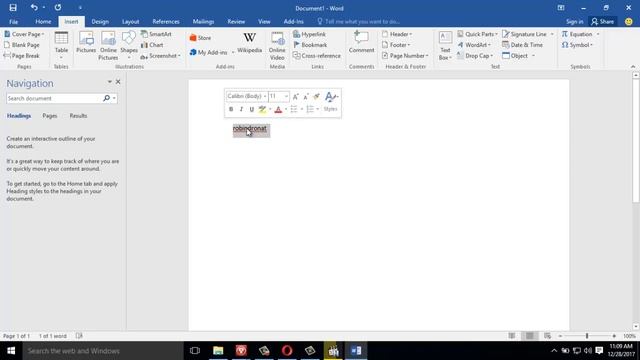This screenshot has width=640, height=360.
Task: Save the document from Quick Access toolbar
Action: [13, 8]
